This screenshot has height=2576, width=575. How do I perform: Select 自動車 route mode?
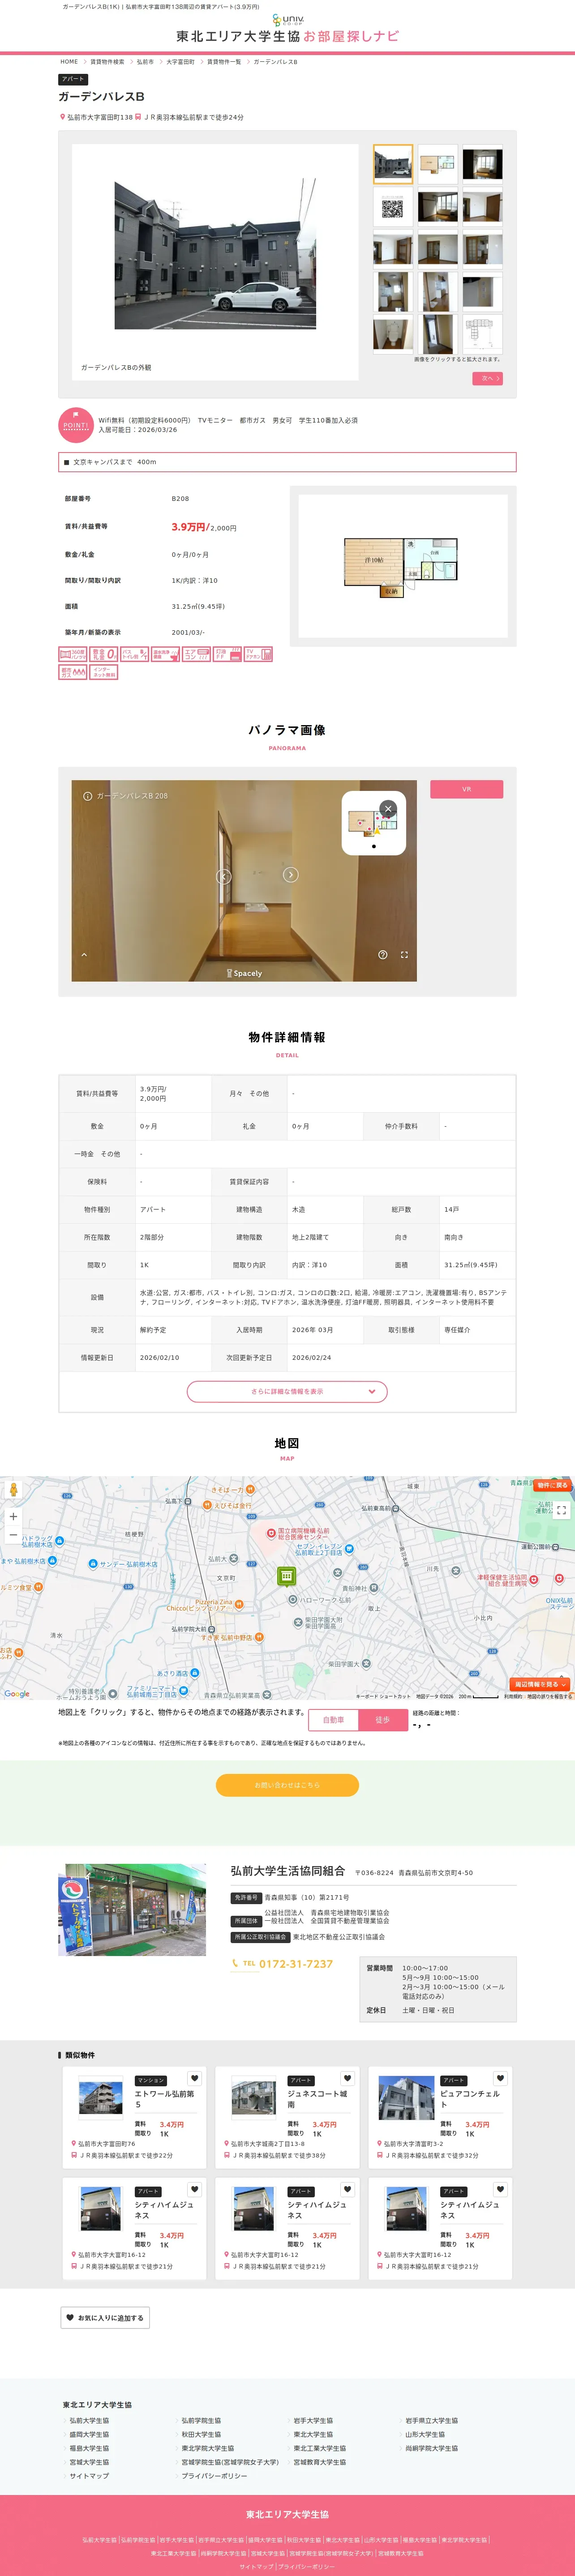tap(334, 1720)
